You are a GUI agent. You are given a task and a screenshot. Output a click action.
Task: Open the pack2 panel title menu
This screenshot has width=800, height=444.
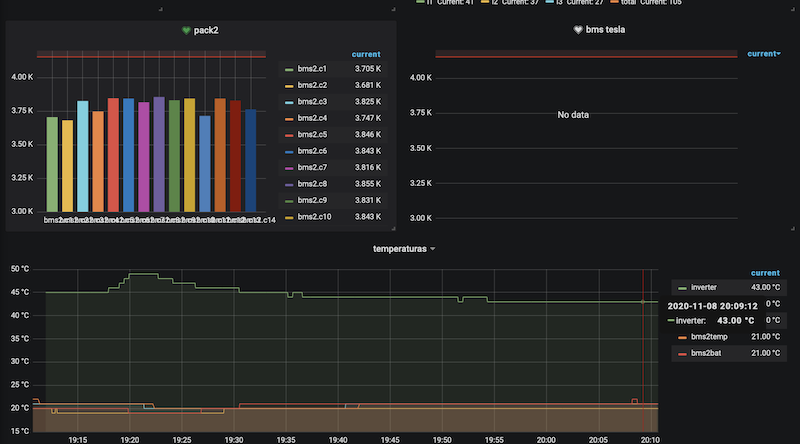(x=206, y=31)
